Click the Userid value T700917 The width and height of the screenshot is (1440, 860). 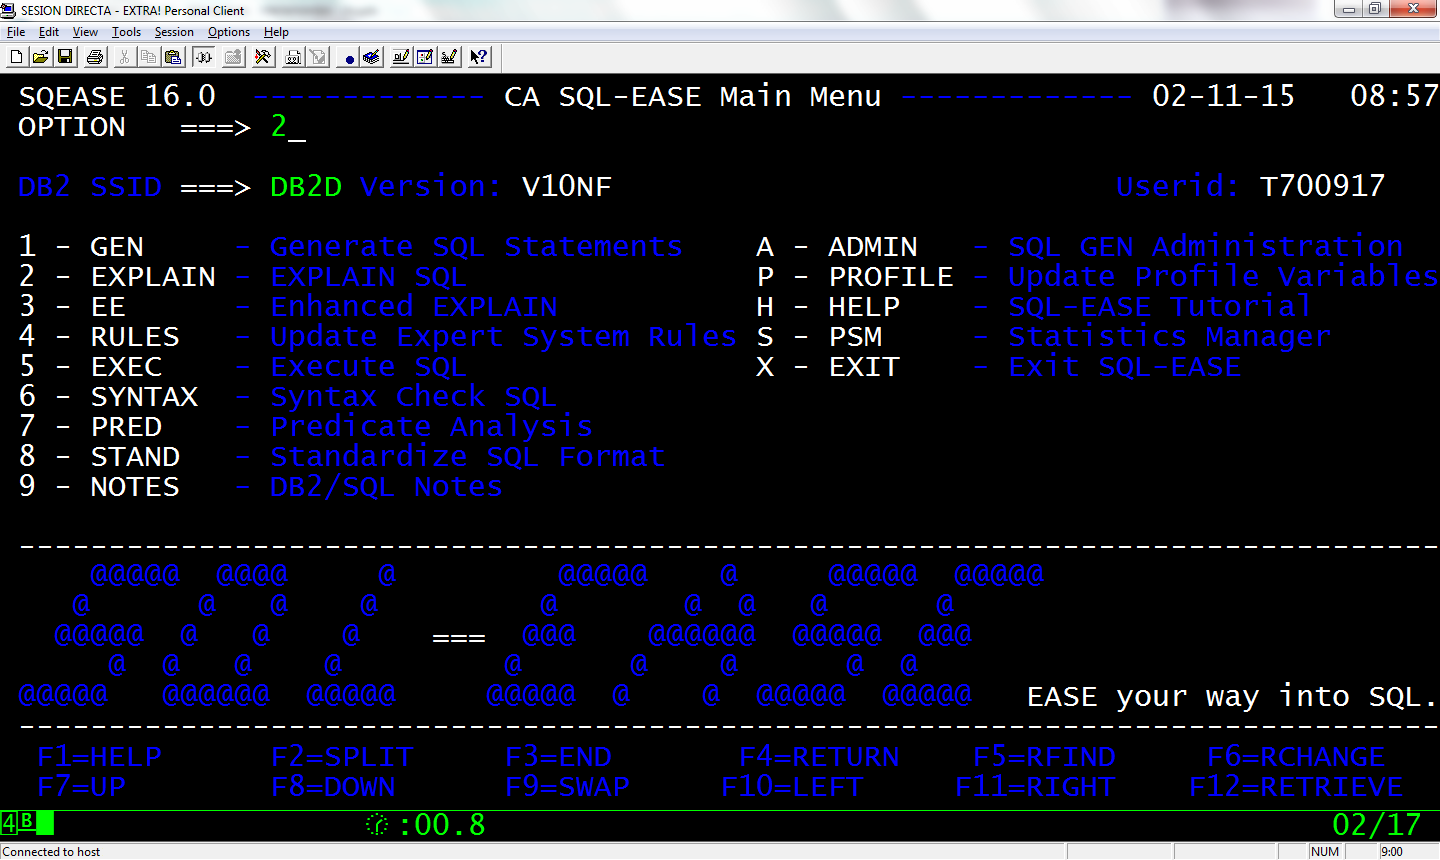point(1323,187)
